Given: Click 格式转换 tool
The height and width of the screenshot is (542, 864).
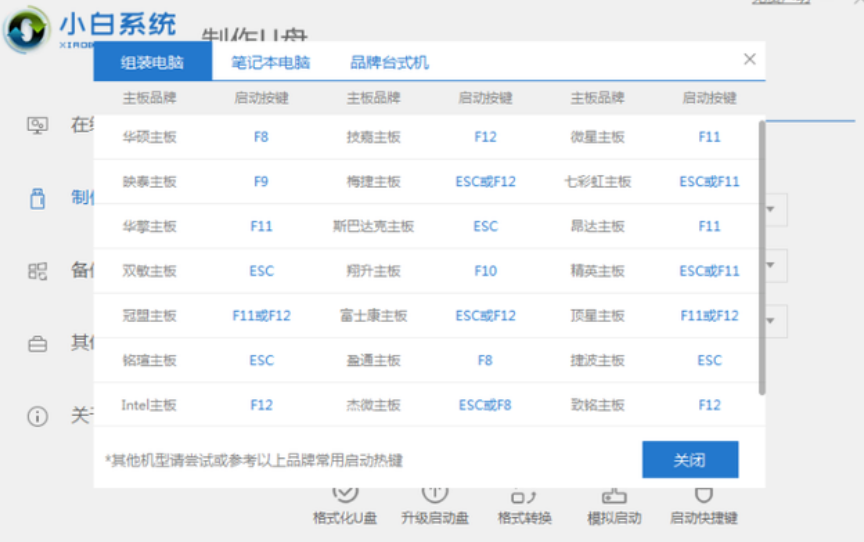Looking at the screenshot, I should [x=524, y=505].
